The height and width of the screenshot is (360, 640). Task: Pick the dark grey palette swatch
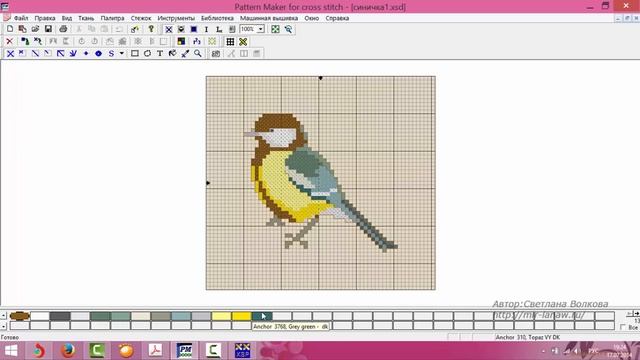point(60,316)
